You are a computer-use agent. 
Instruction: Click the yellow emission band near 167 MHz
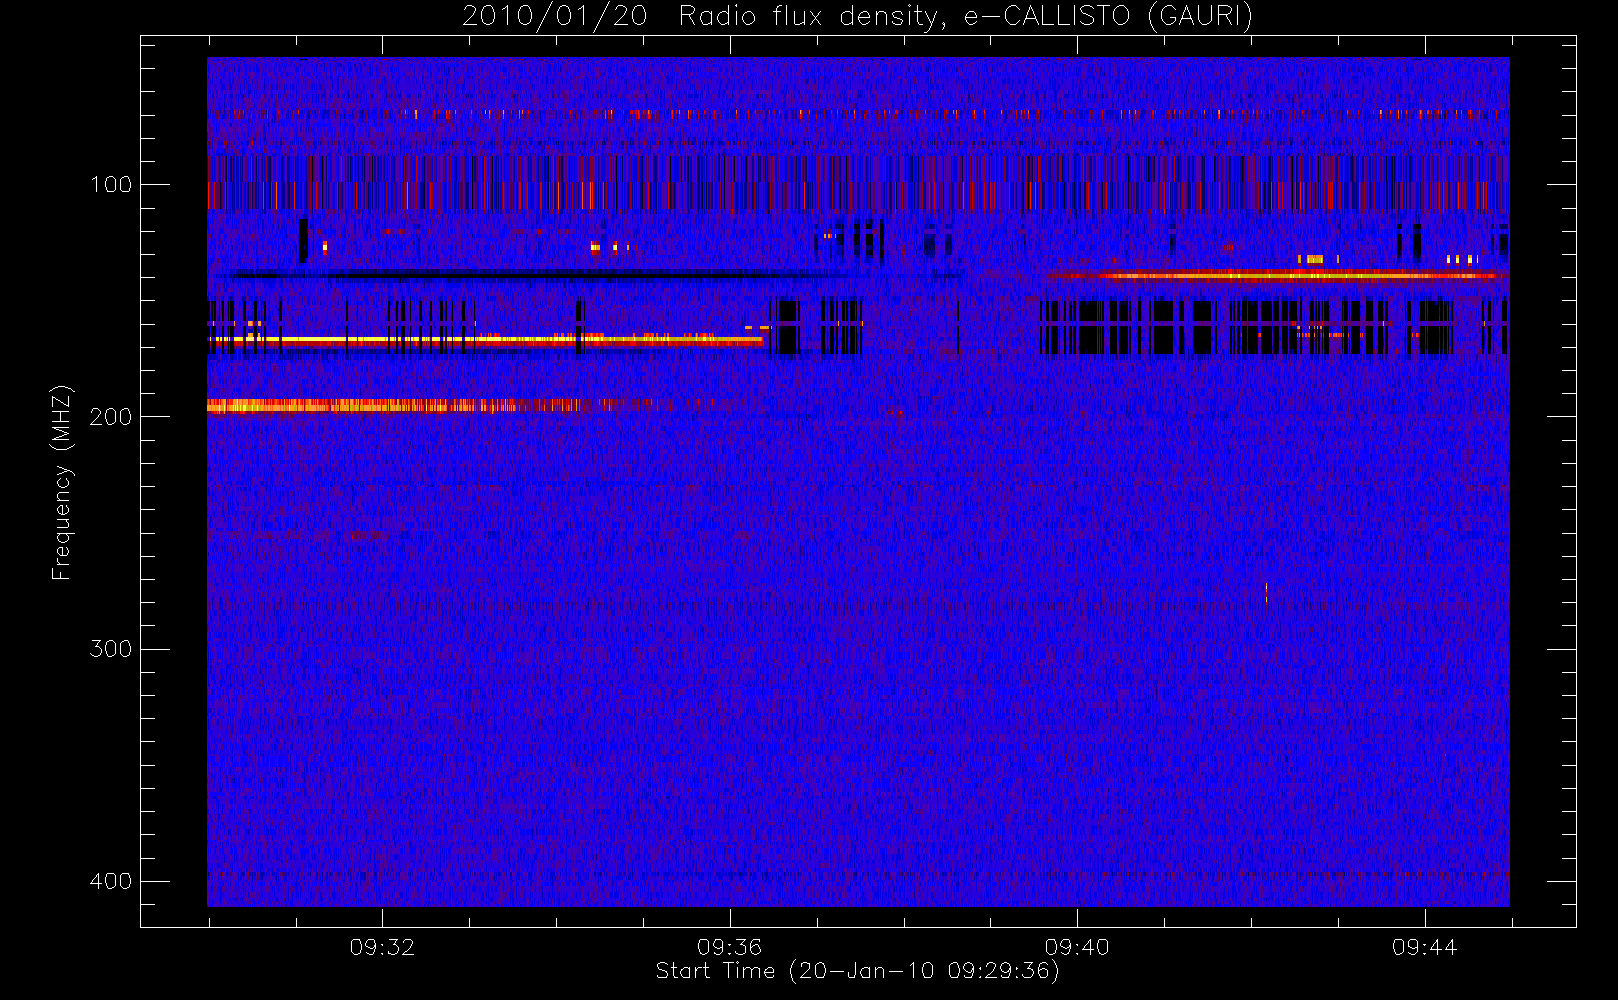point(485,341)
